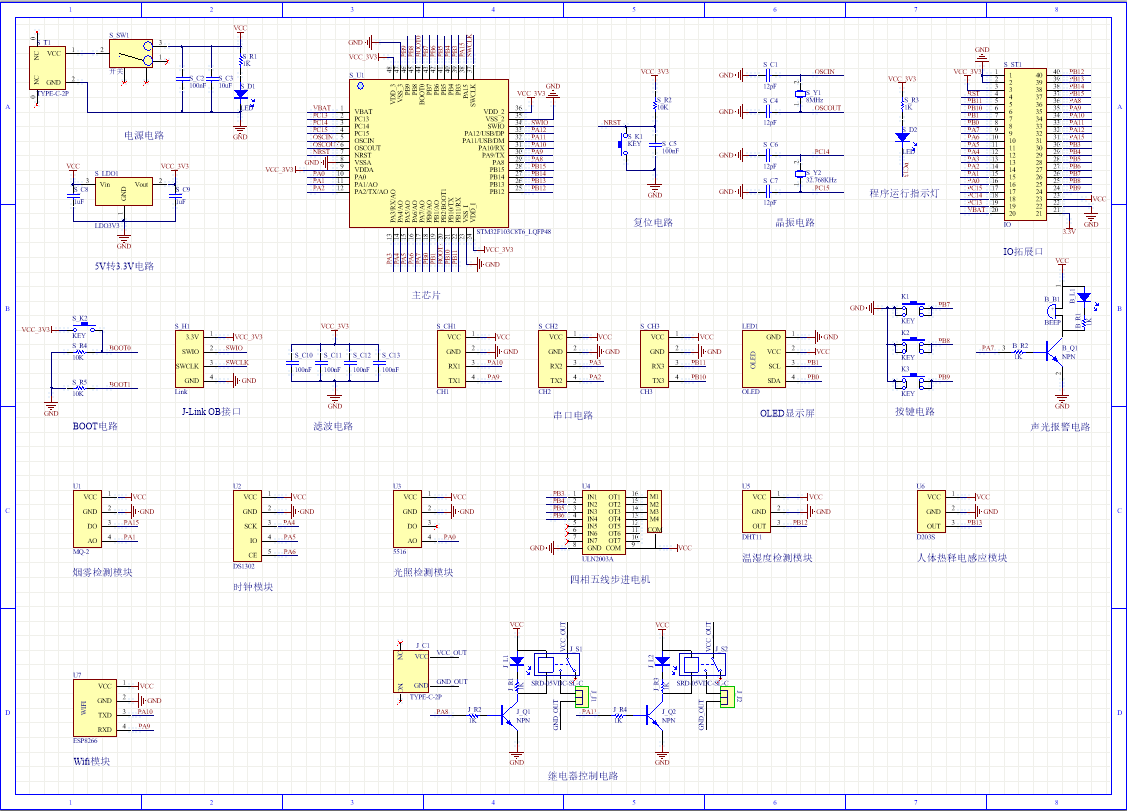Image resolution: width=1127 pixels, height=811 pixels.
Task: Click the '程序运行指示灯' label
Action: click(x=904, y=193)
